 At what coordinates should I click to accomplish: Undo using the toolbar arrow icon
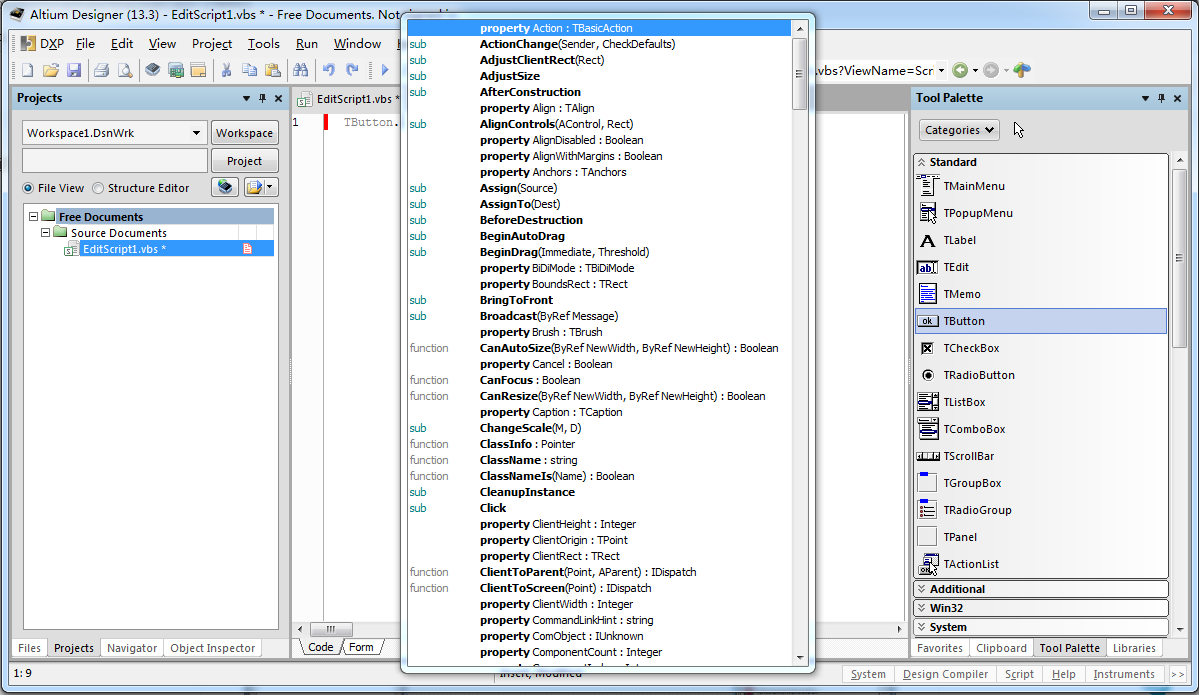point(329,70)
